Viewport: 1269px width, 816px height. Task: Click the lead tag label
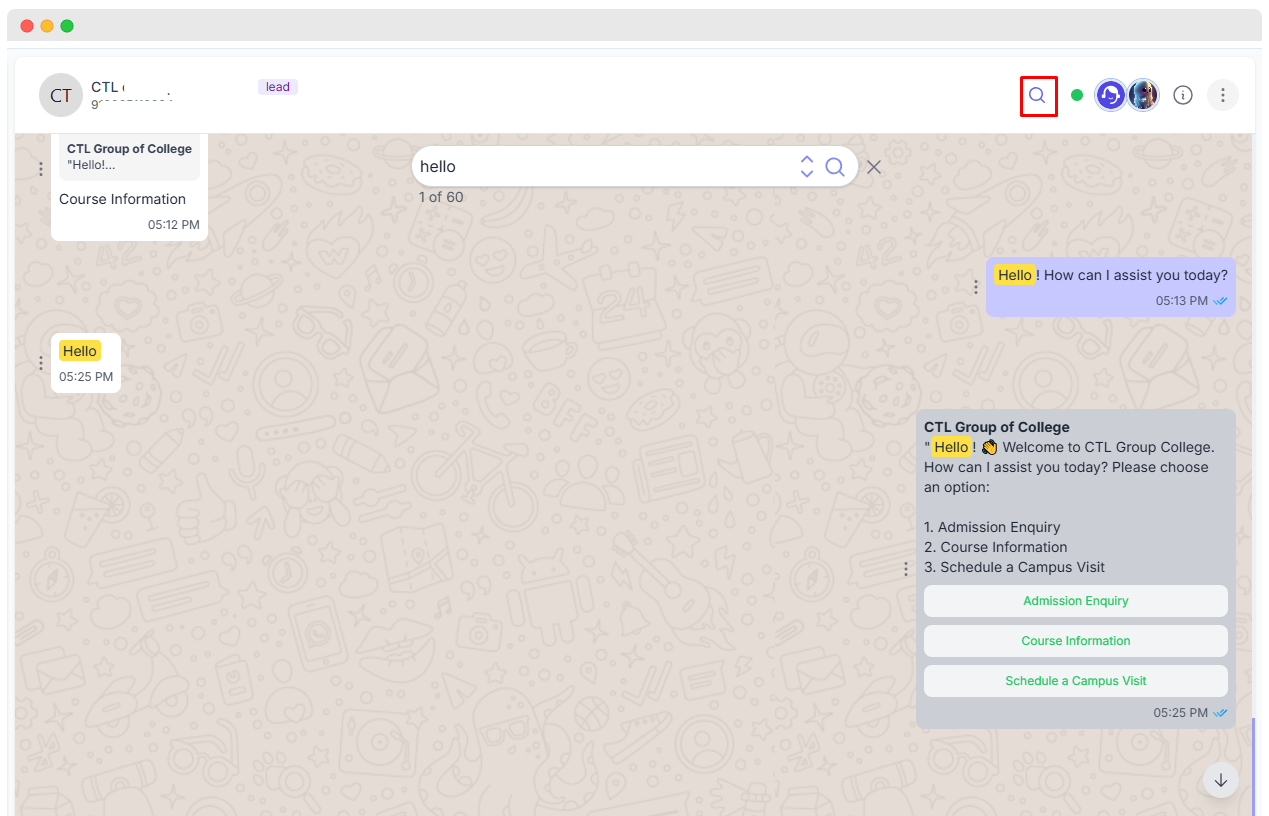pos(278,87)
